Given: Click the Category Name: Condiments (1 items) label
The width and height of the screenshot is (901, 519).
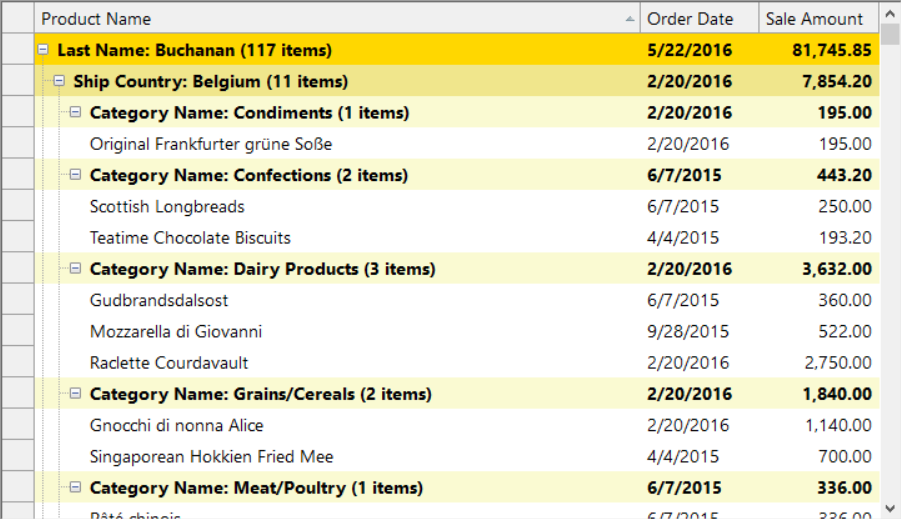Looking at the screenshot, I should click(249, 113).
